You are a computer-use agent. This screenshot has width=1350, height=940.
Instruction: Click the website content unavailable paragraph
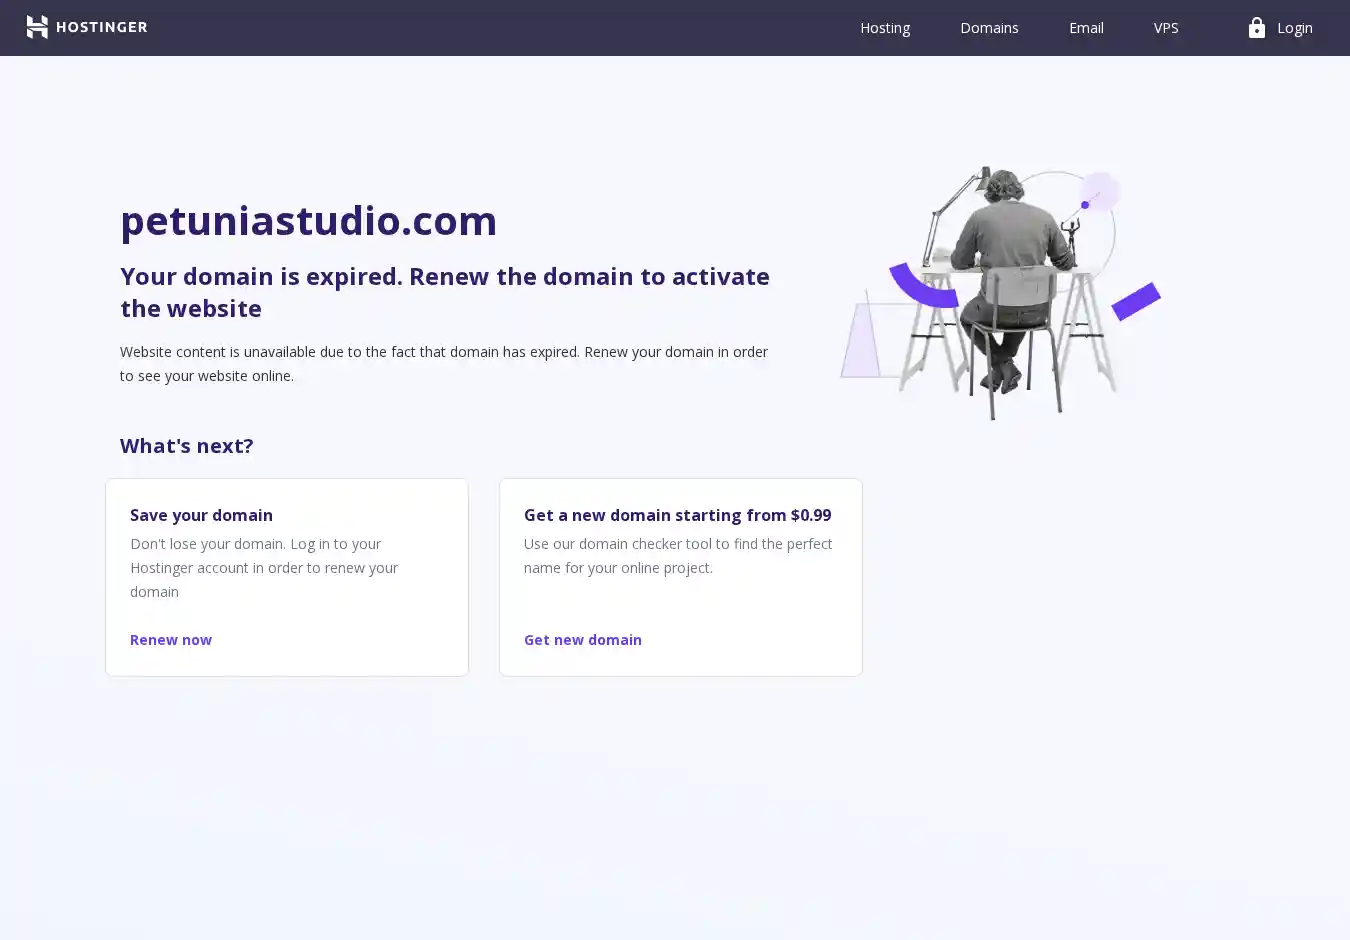(x=444, y=364)
